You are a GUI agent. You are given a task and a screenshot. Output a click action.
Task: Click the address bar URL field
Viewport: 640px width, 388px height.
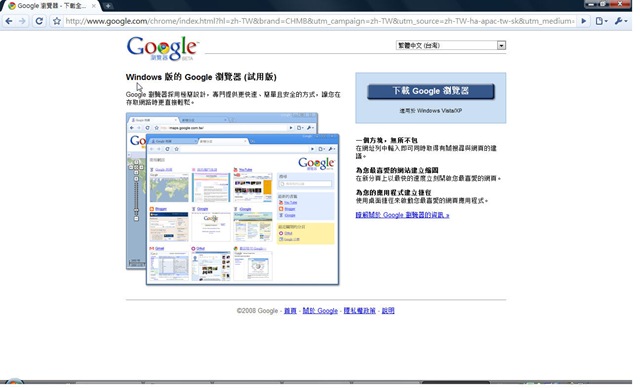point(320,21)
